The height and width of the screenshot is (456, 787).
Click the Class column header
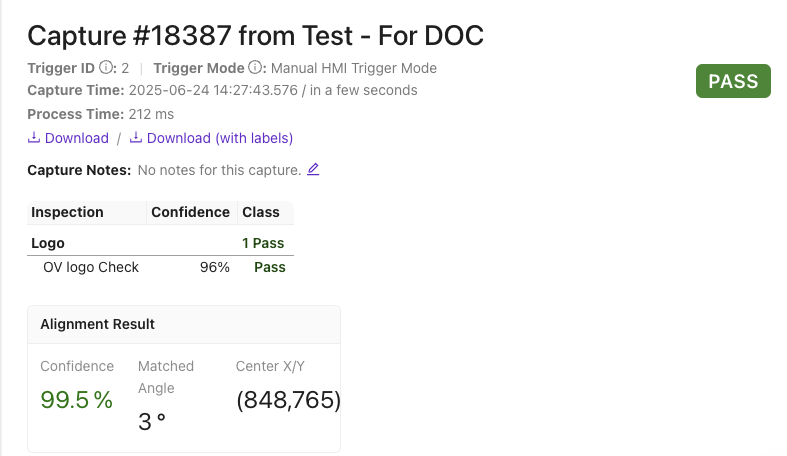tap(261, 212)
